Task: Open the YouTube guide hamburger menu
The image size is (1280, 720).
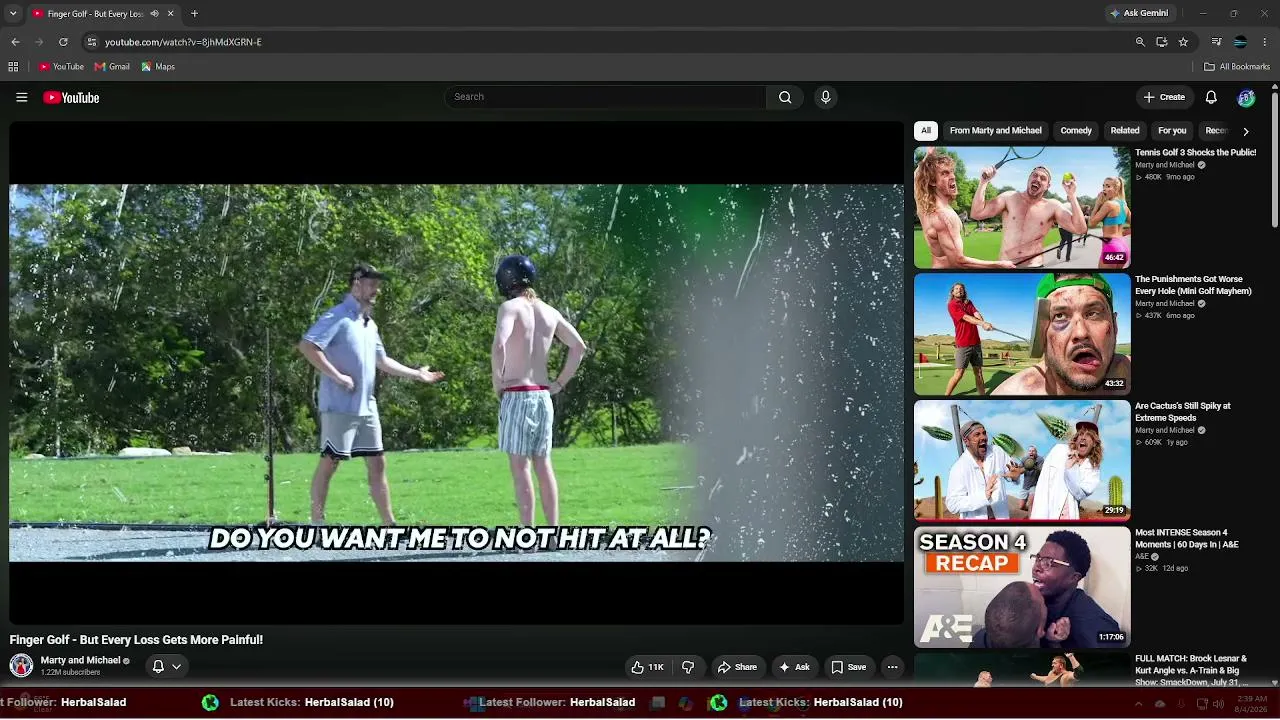Action: 21,97
